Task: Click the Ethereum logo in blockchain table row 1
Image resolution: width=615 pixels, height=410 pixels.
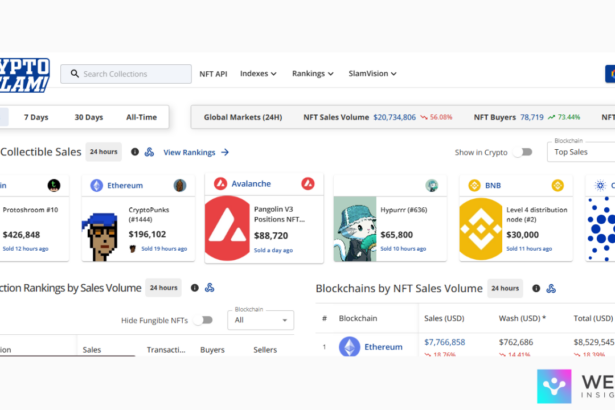Action: [x=349, y=347]
